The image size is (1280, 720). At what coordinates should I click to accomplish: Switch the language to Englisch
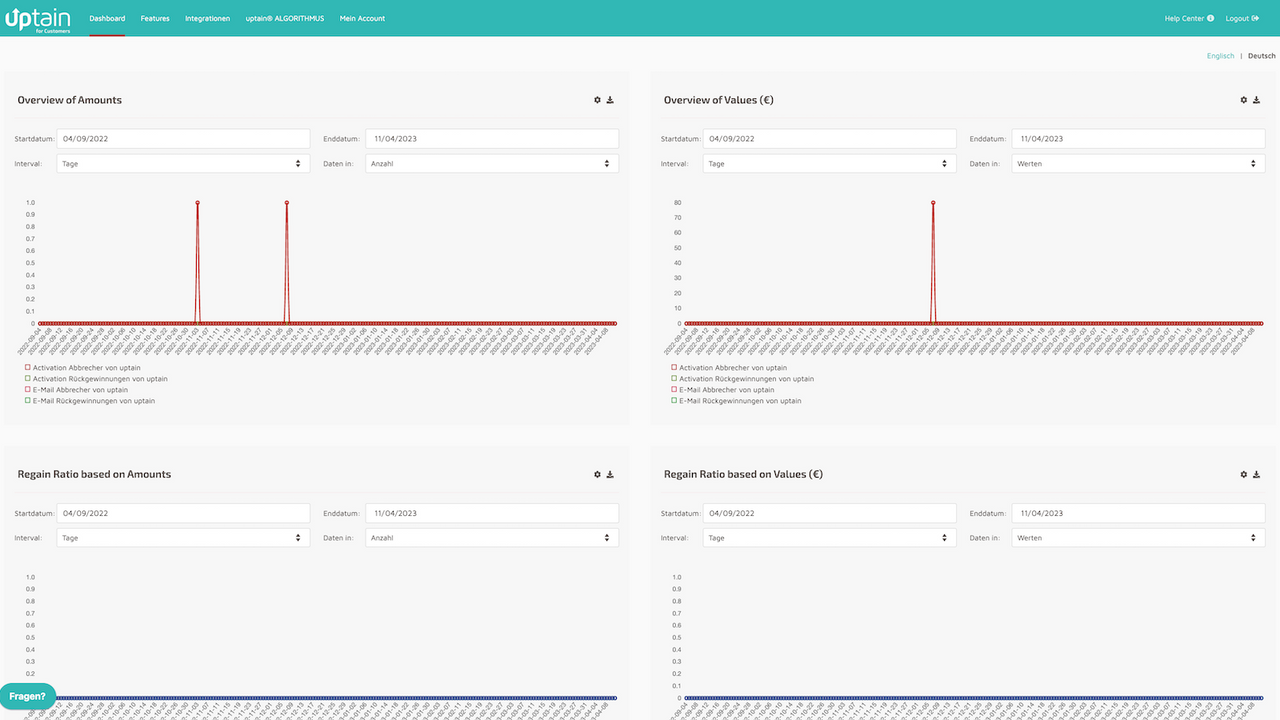[x=1220, y=55]
